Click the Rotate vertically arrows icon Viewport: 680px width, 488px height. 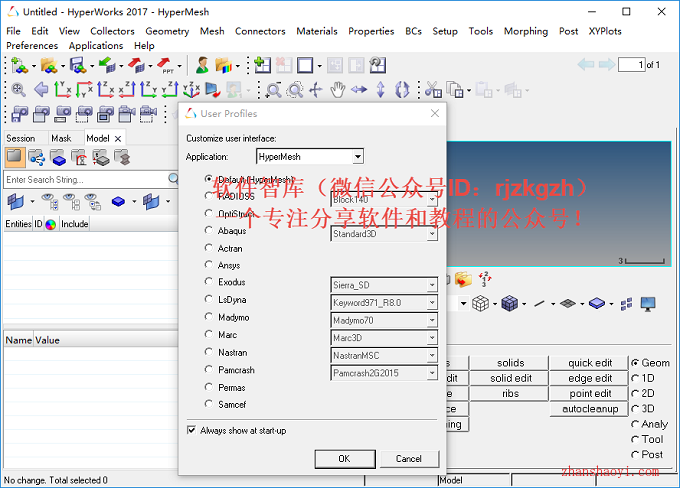380,90
